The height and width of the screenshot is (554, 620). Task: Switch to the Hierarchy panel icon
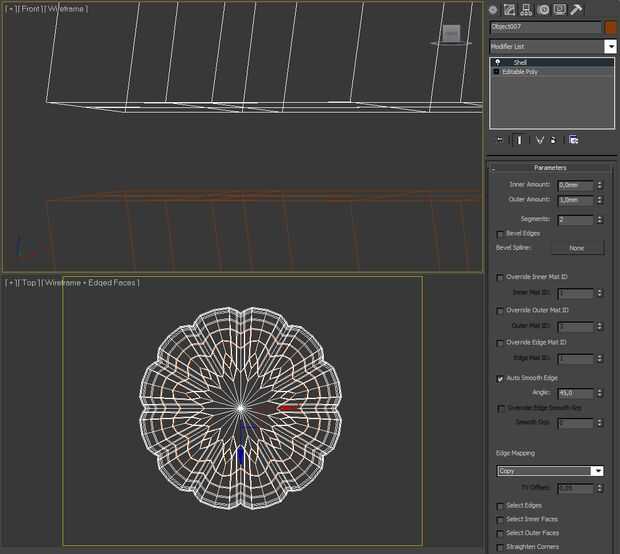[x=526, y=9]
